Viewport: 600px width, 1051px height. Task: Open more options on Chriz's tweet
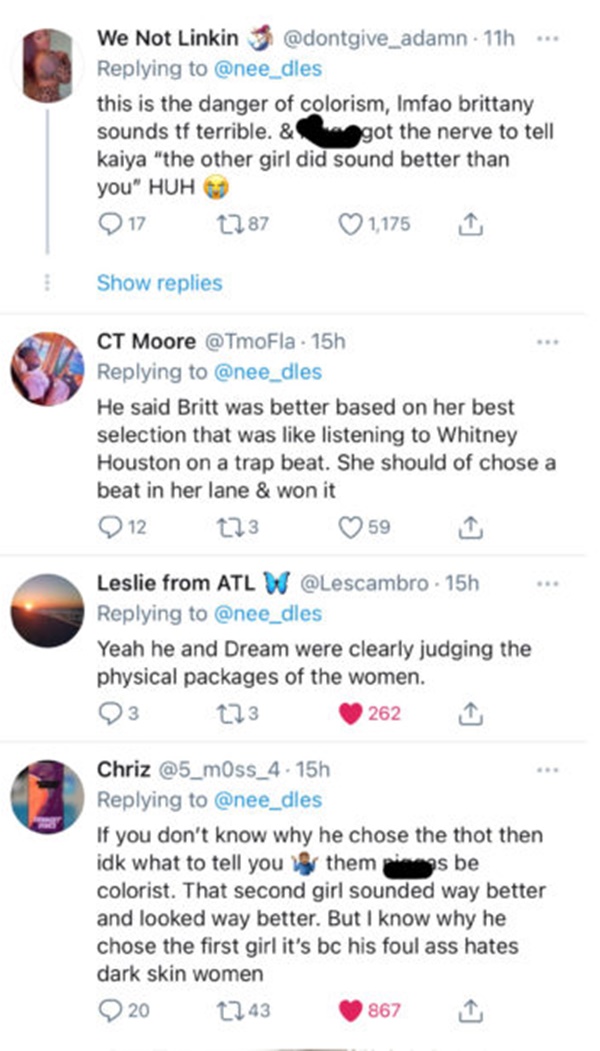[x=547, y=770]
